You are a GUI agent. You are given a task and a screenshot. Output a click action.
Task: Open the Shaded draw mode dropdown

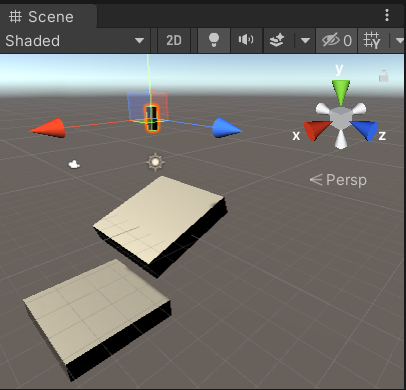click(75, 41)
